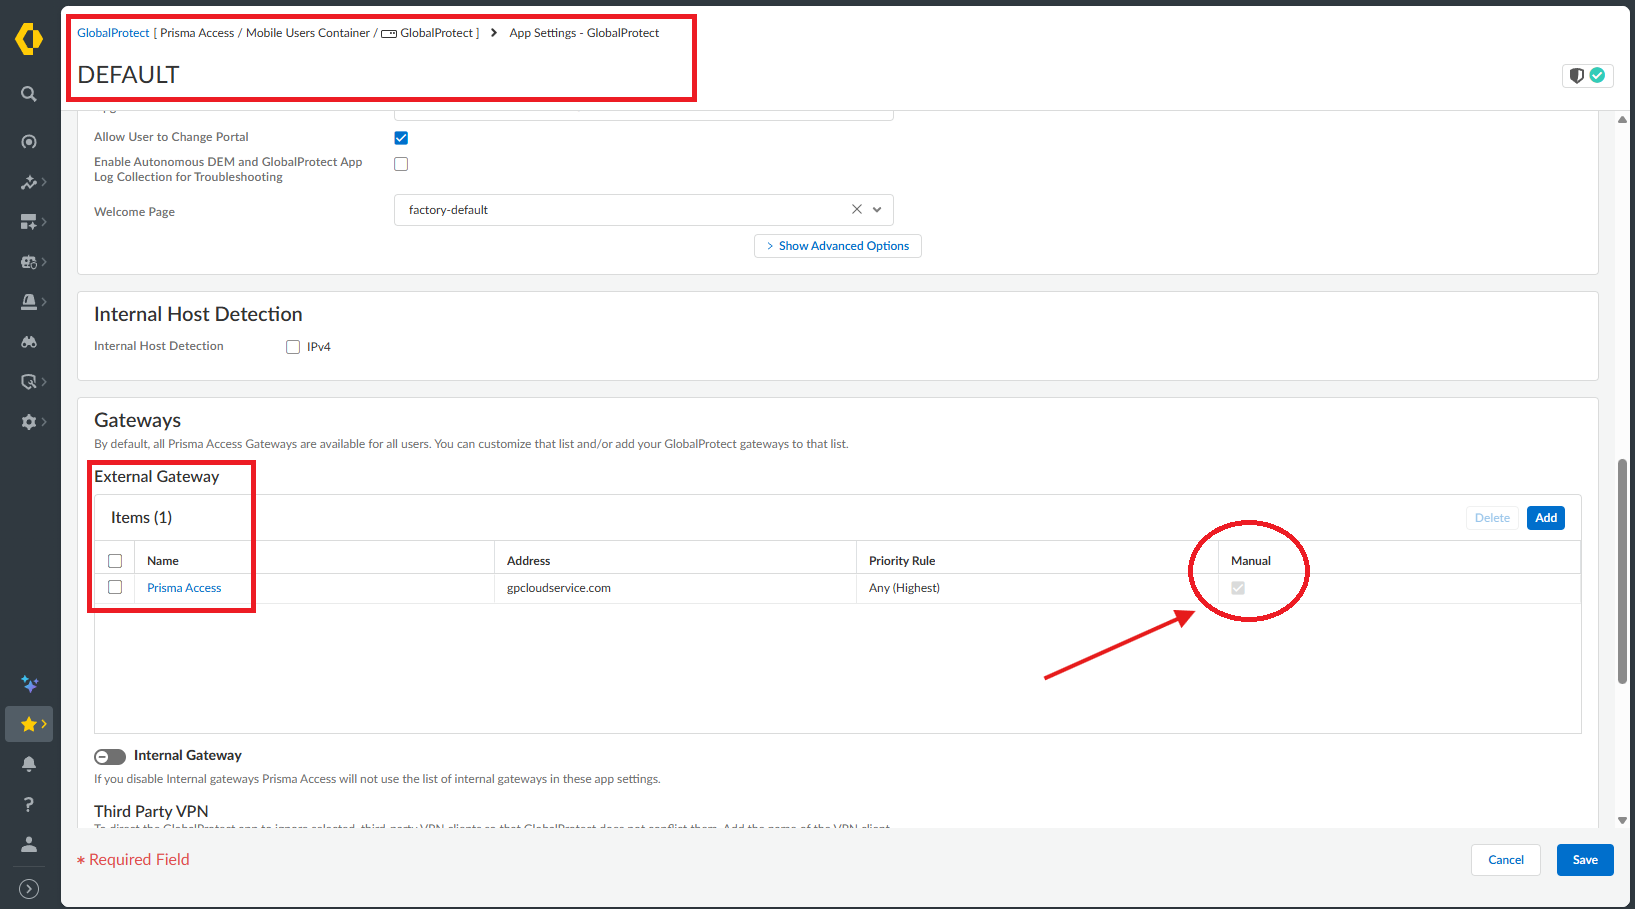Screen dimensions: 1635x909
Task: Click the Internal Host Detection heading
Action: (x=198, y=314)
